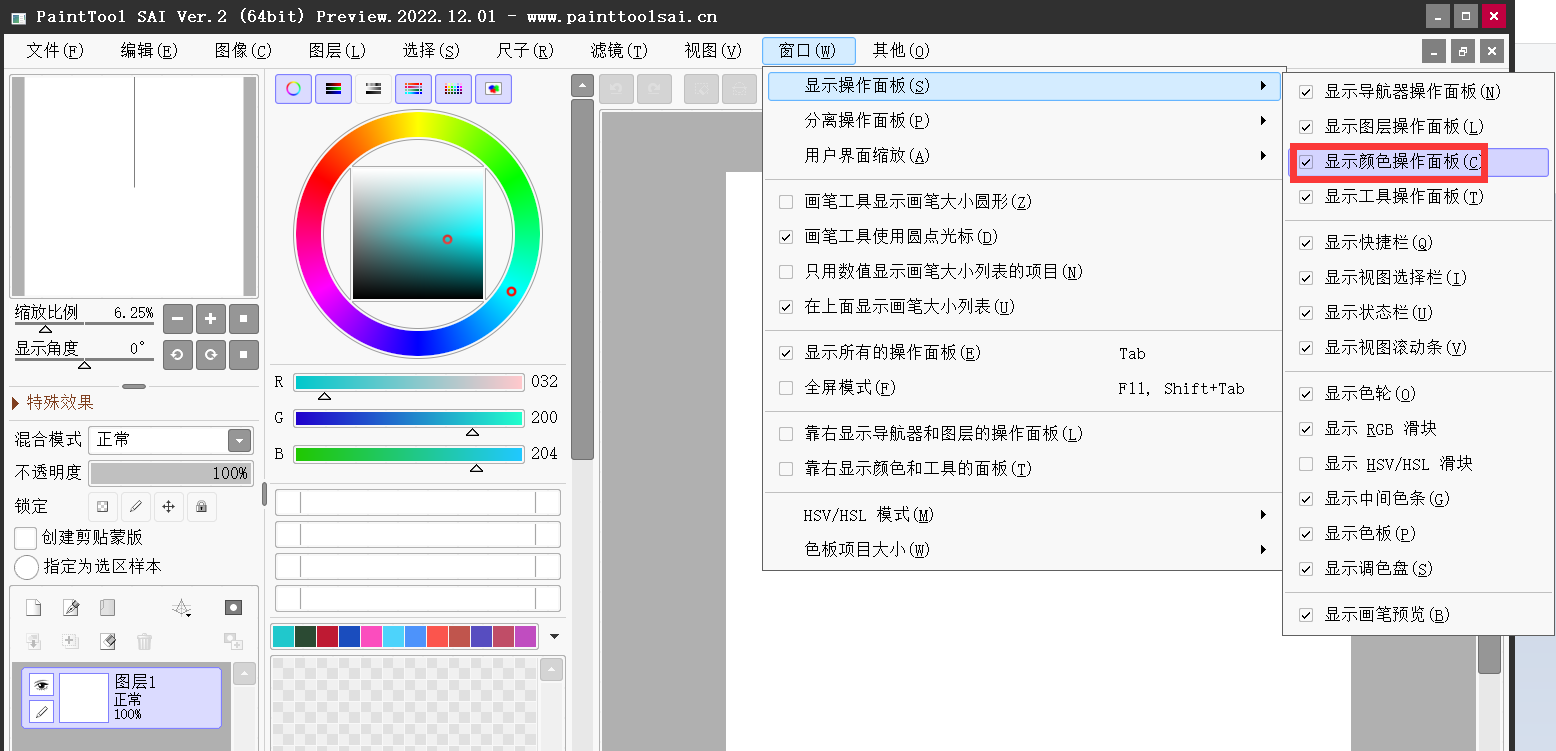
Task: Open the perspective ruler icon menu
Action: click(182, 607)
